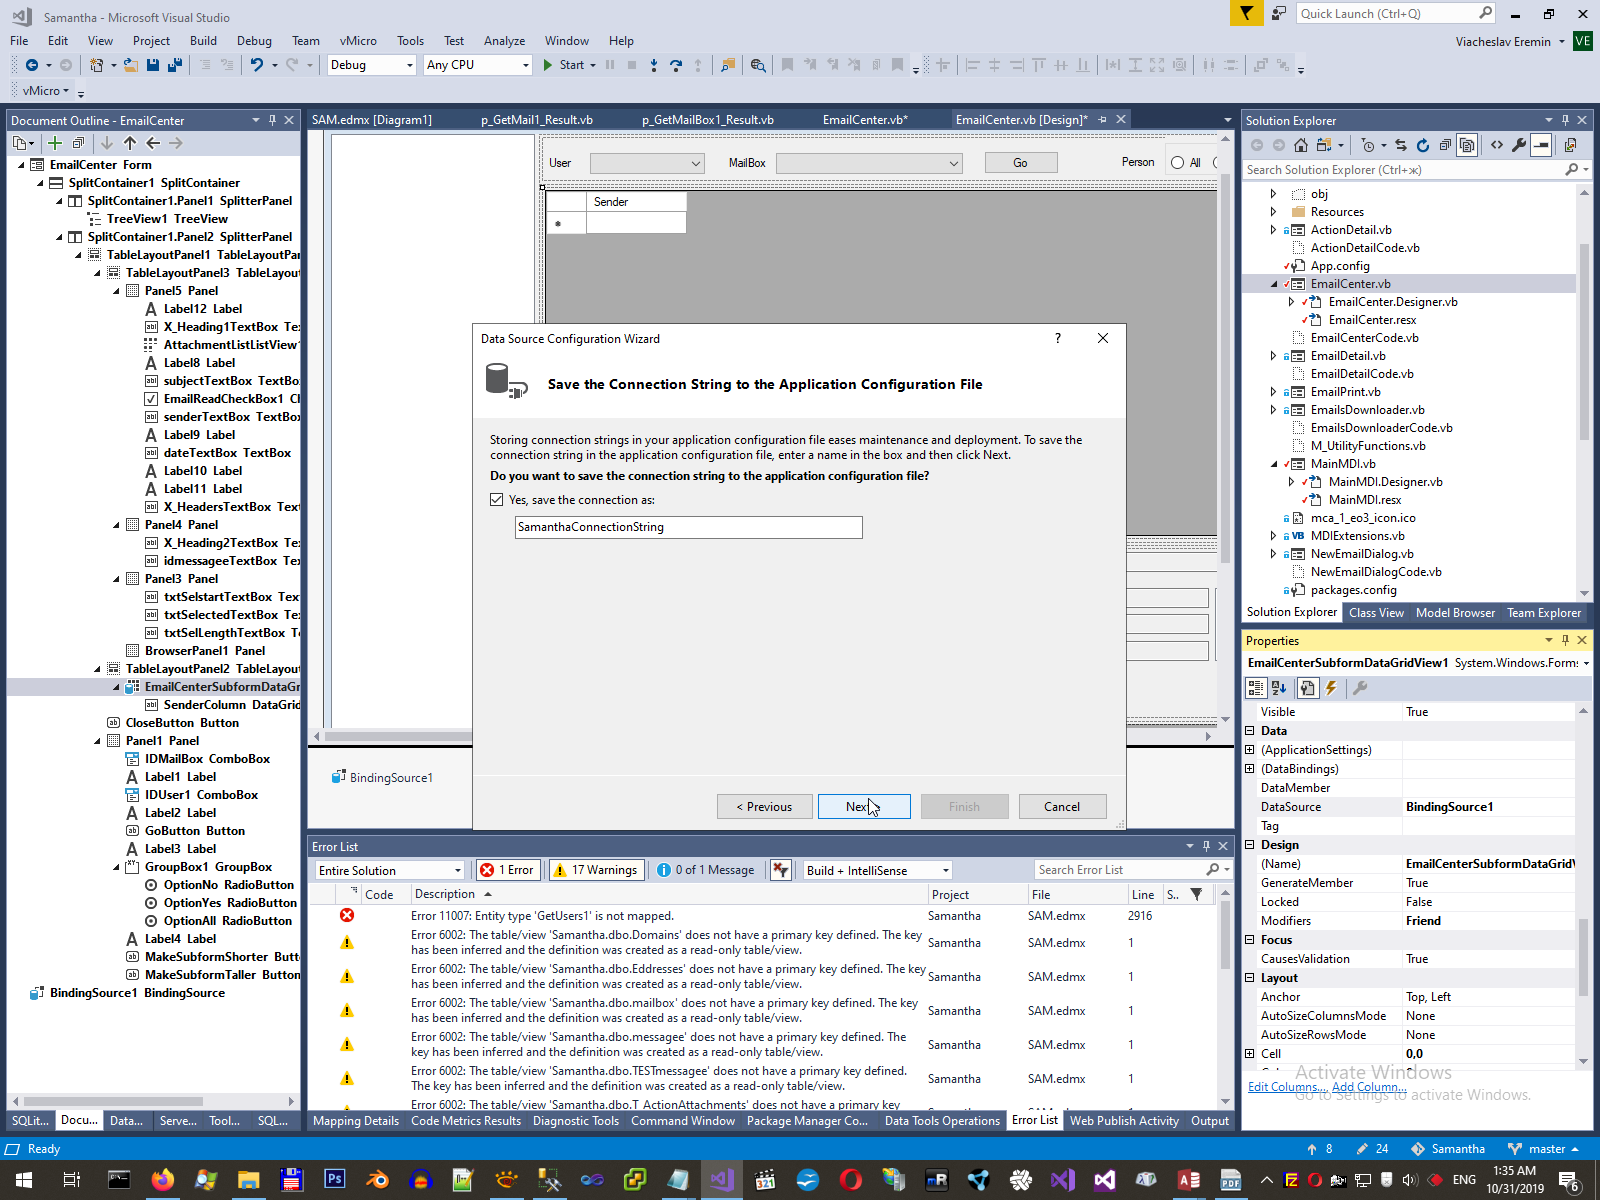Click the Open File toolbar icon
This screenshot has width=1600, height=1200.
pyautogui.click(x=130, y=65)
